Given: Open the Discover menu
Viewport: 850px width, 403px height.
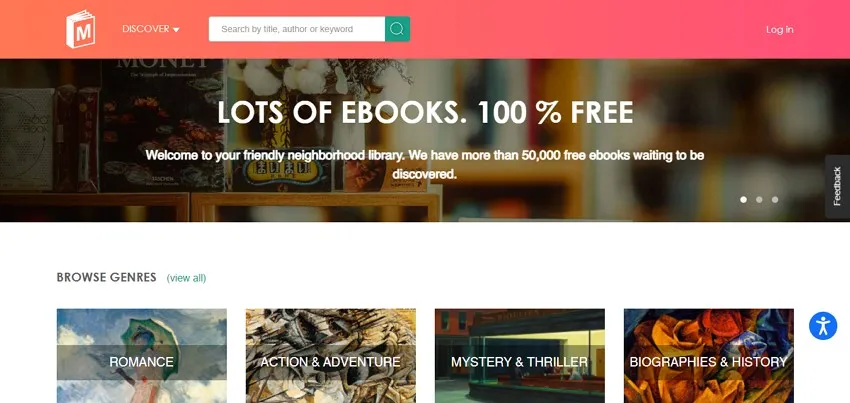Looking at the screenshot, I should [x=151, y=29].
